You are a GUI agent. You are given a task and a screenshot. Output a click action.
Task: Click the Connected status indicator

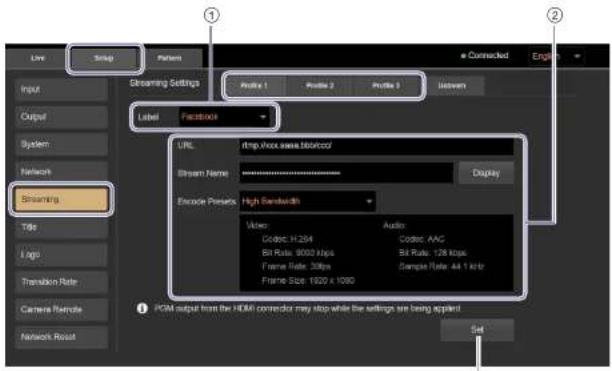[x=485, y=55]
